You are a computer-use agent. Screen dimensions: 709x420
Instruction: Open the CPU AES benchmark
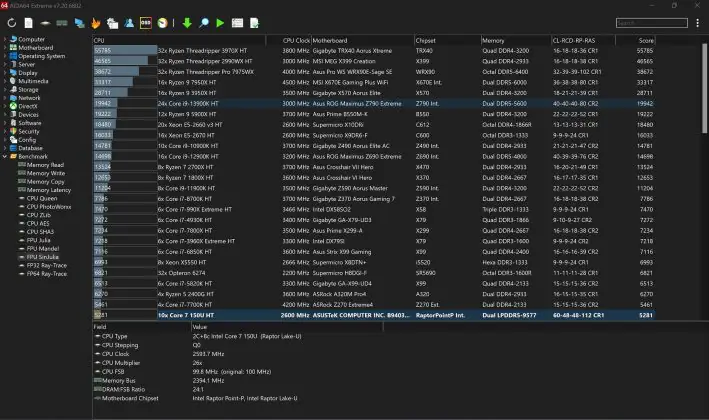click(38, 223)
